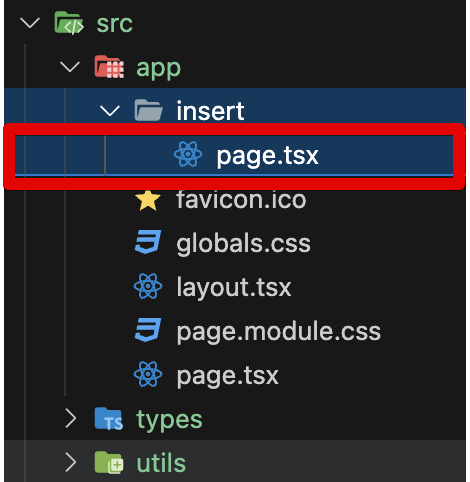The image size is (470, 482).
Task: Click the blue TS types folder icon
Action: [x=109, y=419]
